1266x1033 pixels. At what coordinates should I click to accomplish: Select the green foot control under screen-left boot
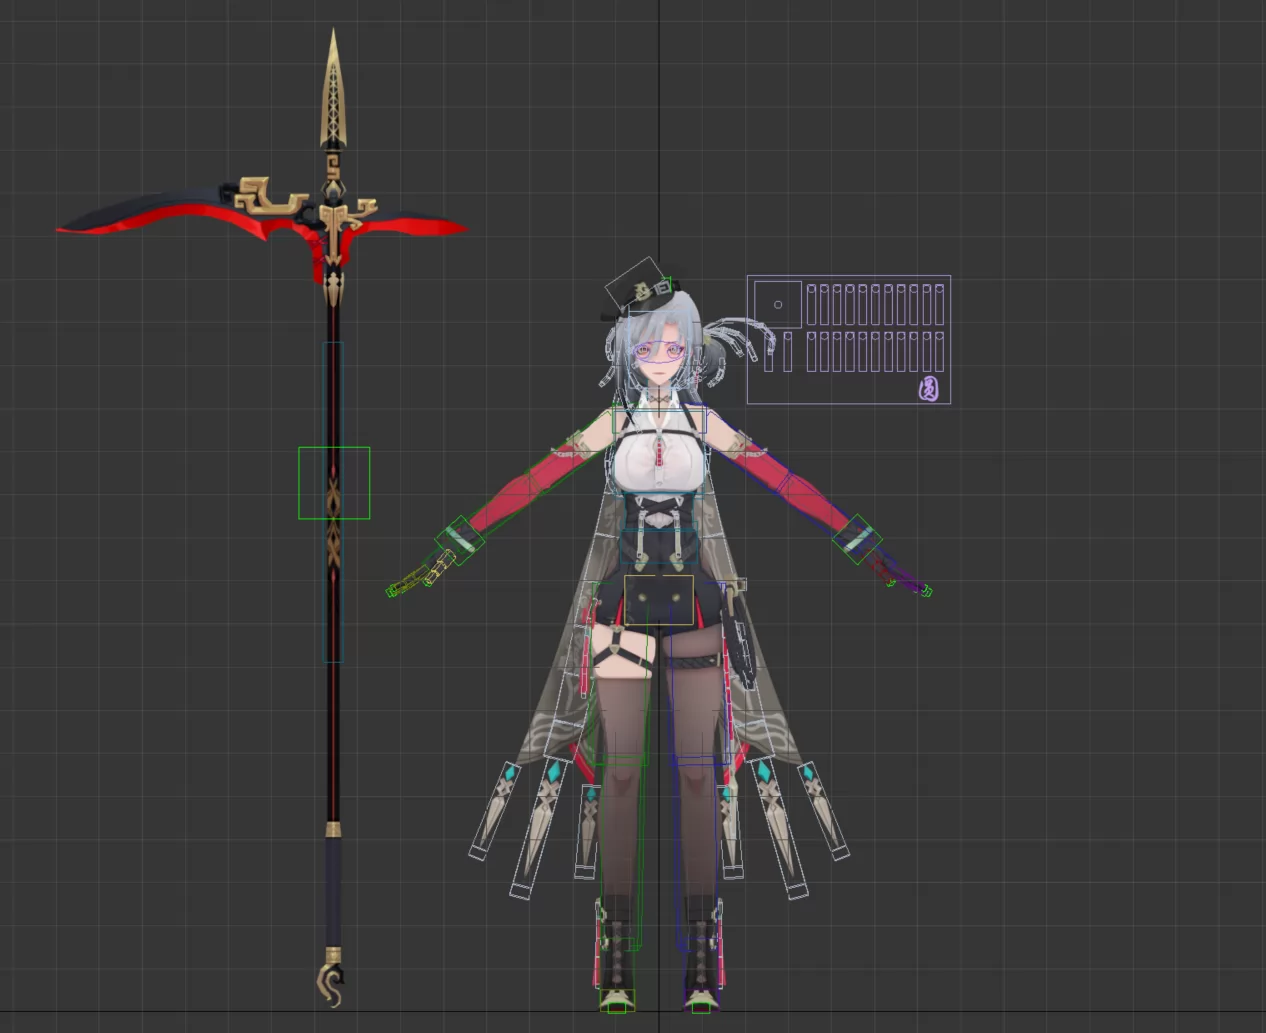(x=616, y=1000)
